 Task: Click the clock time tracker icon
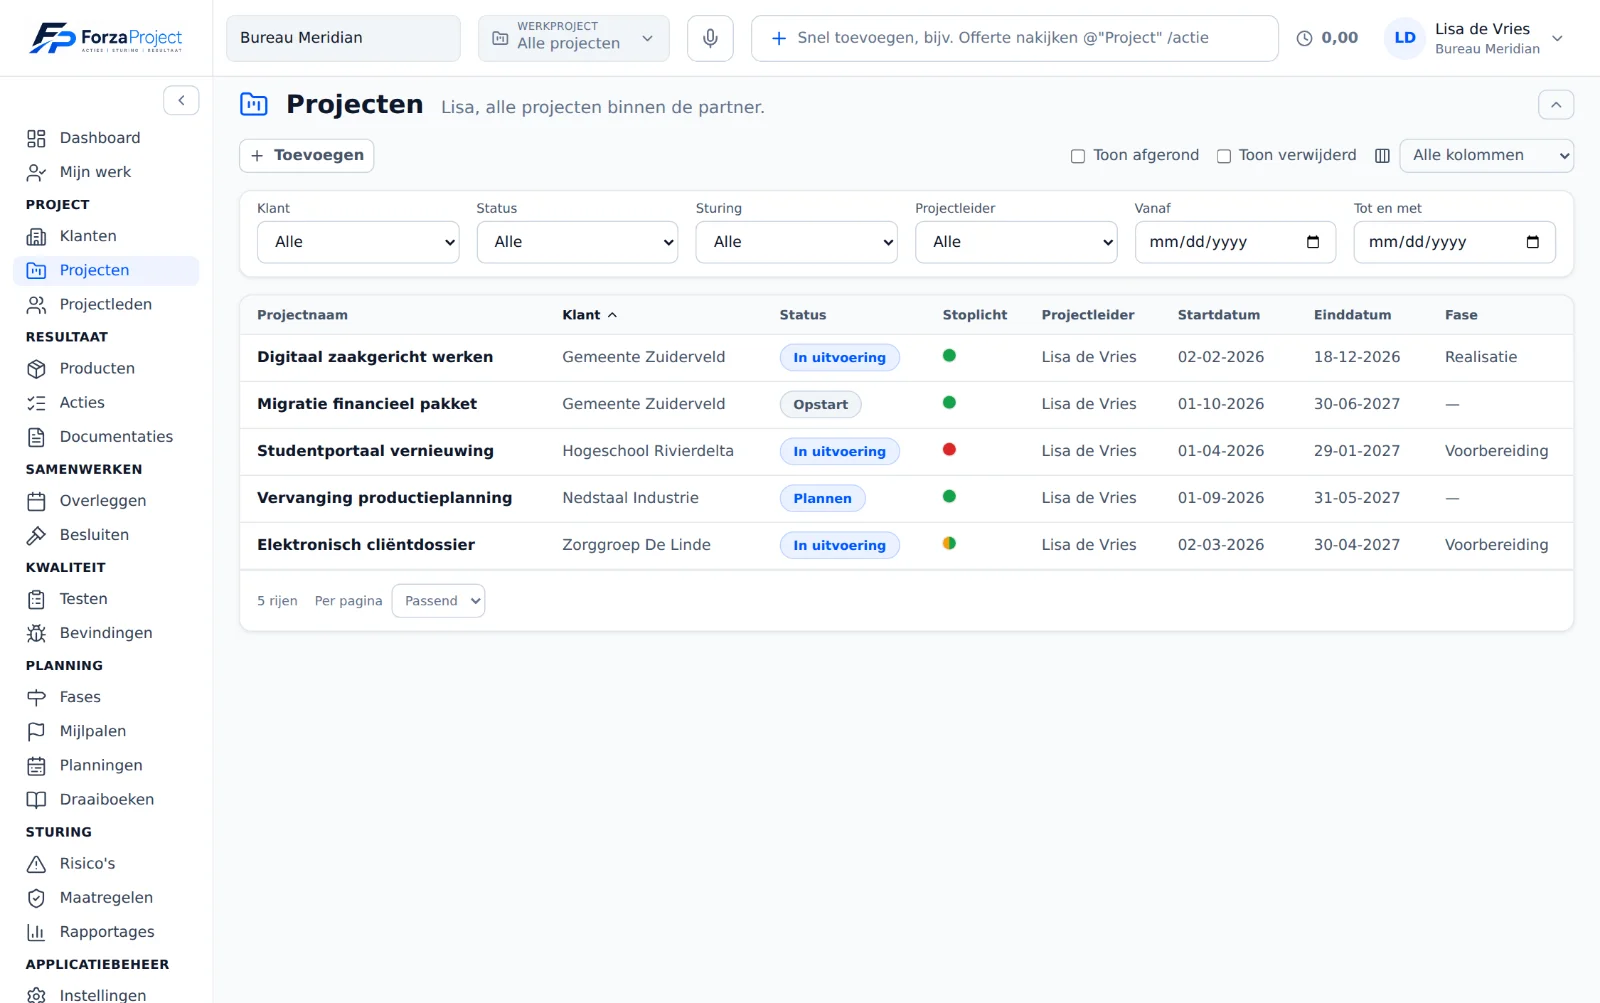point(1304,38)
